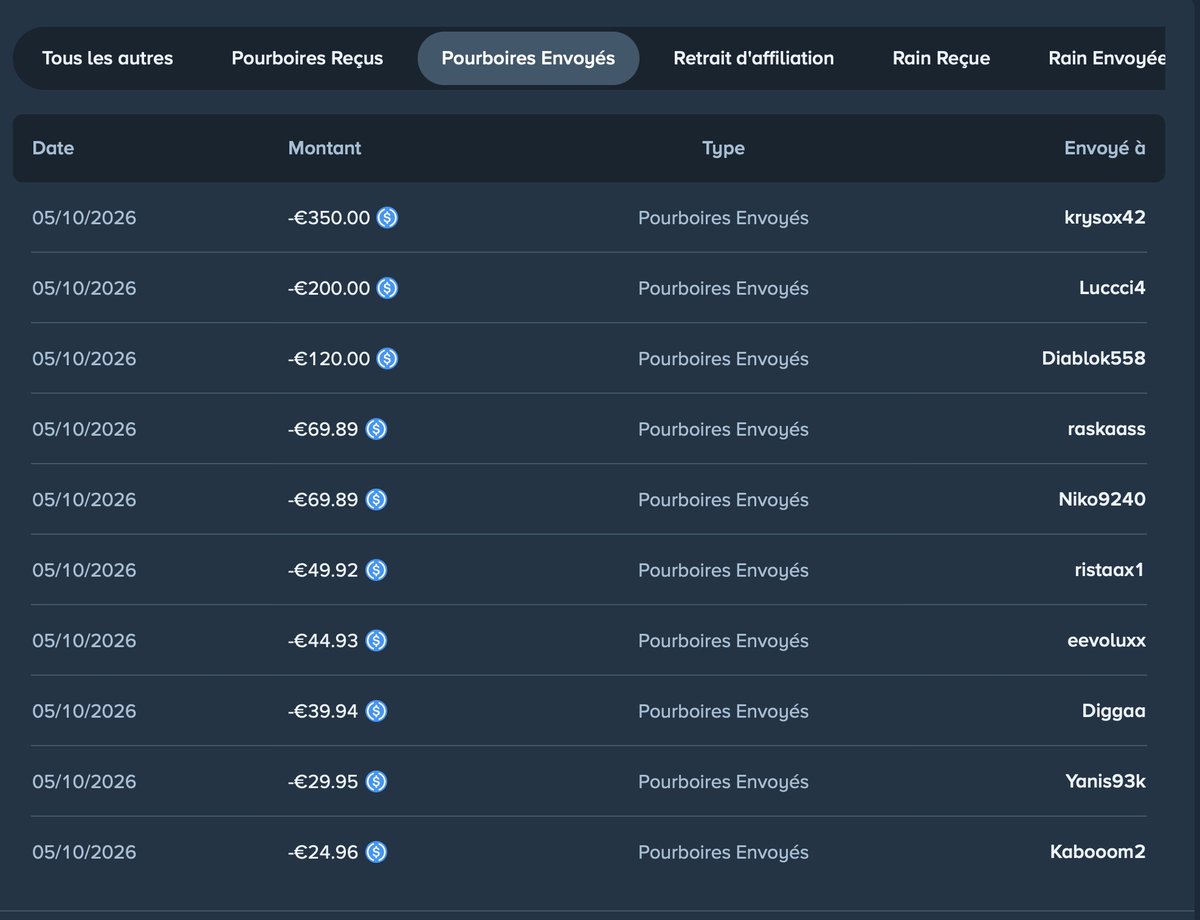Open recipient ristaax1
The width and height of the screenshot is (1200, 920).
click(1109, 570)
